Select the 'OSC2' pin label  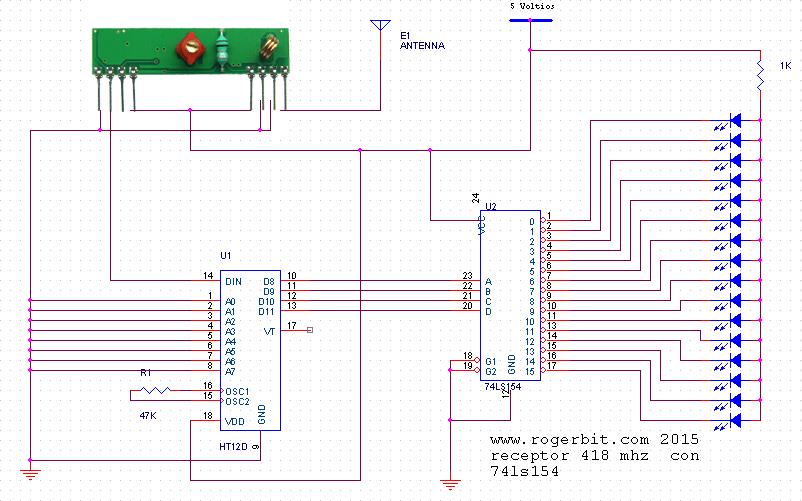pyautogui.click(x=237, y=402)
